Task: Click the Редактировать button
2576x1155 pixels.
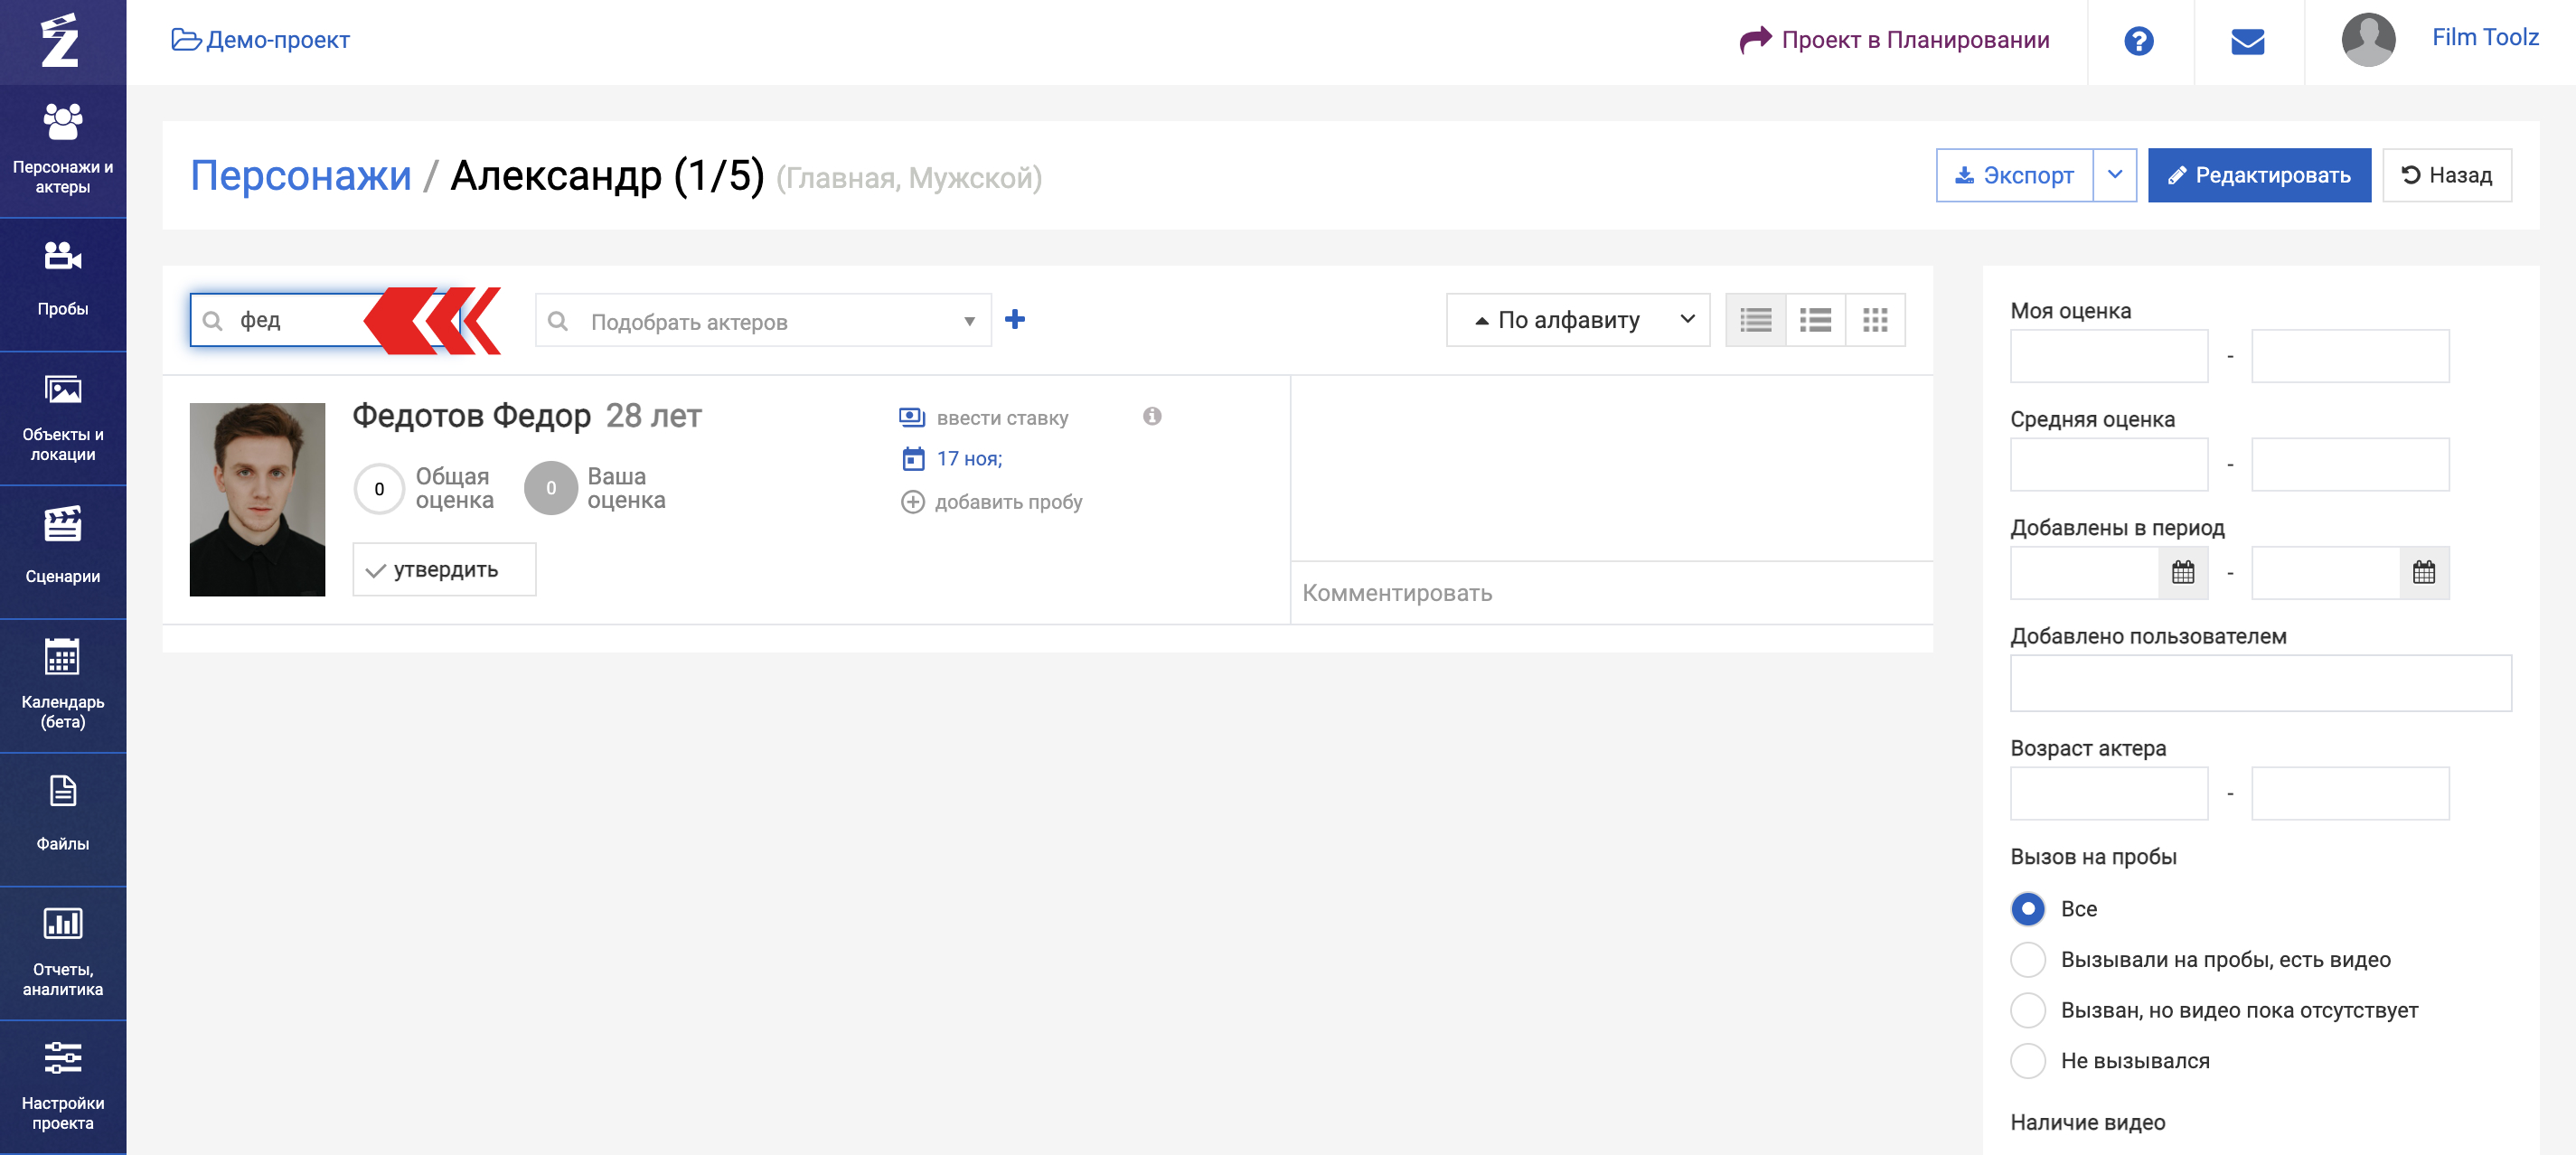Action: pos(2259,175)
